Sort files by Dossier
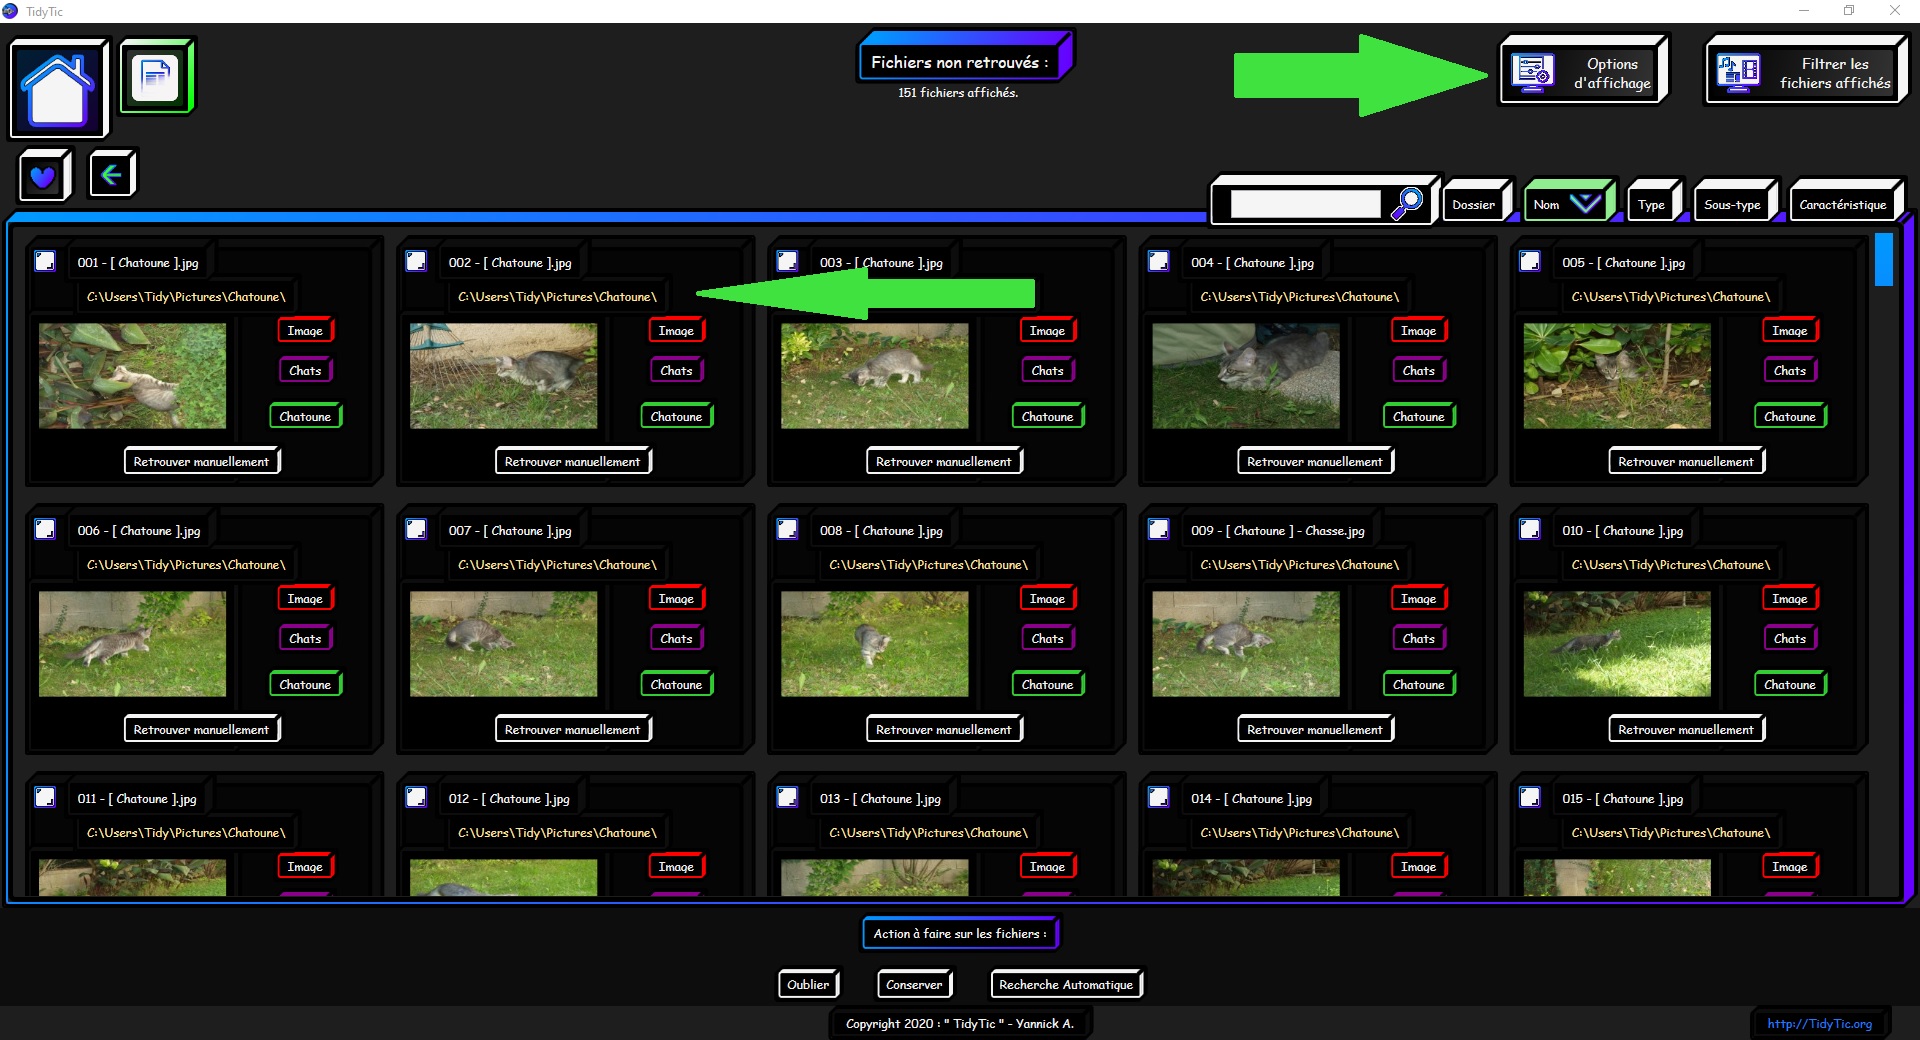This screenshot has height=1040, width=1920. (1473, 205)
